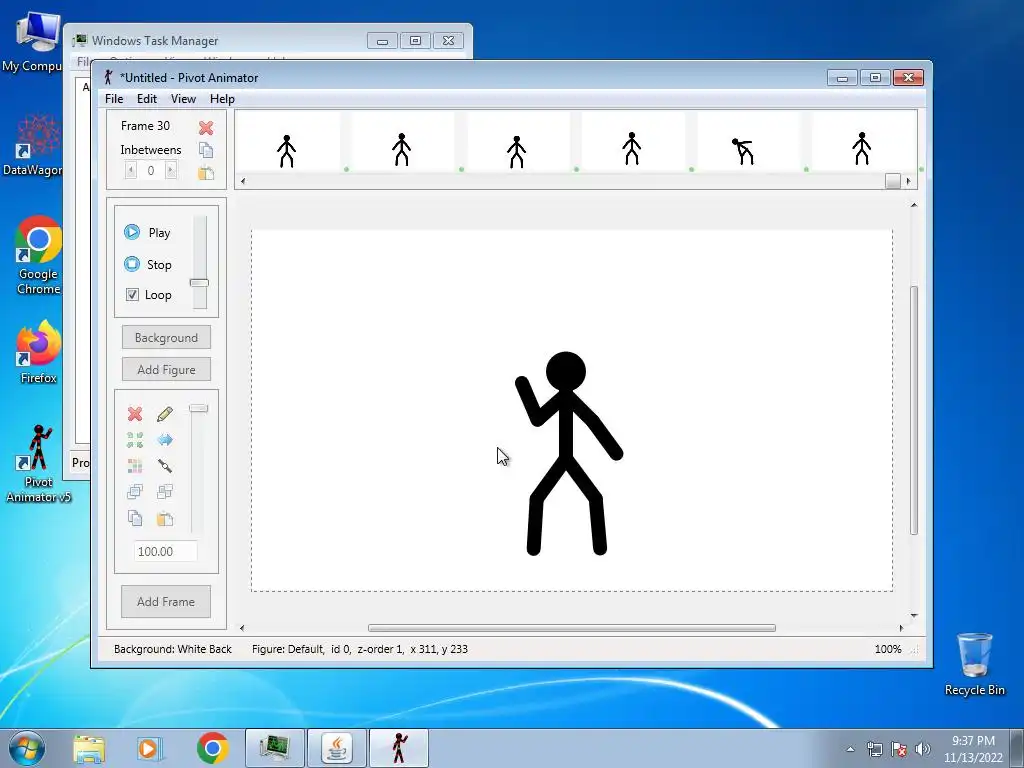Click the canvas vertical scrollbar thumb
Screen dimensions: 1024x768
pos(914,410)
